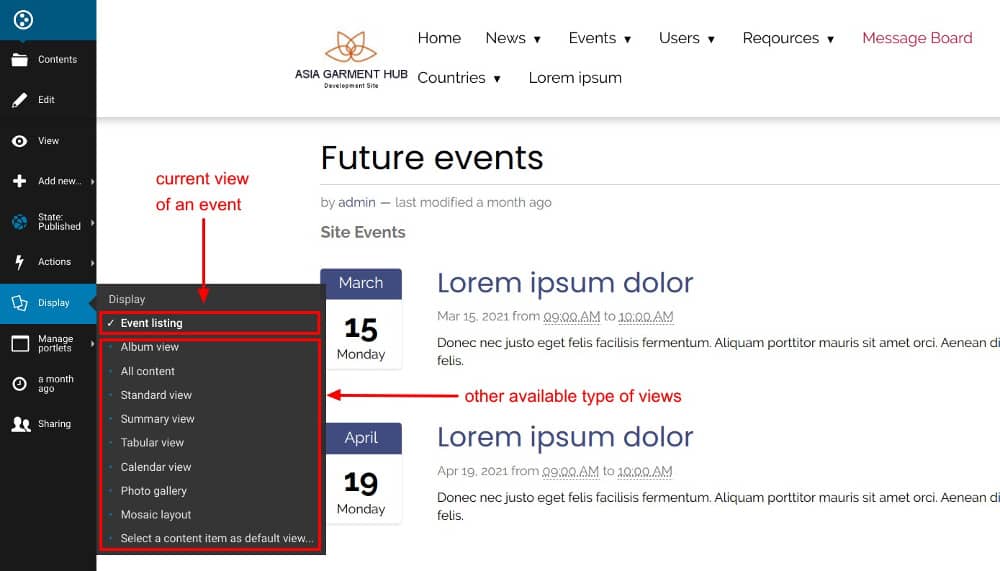Select the checked Event listing view
The width and height of the screenshot is (1000, 571).
click(x=151, y=323)
